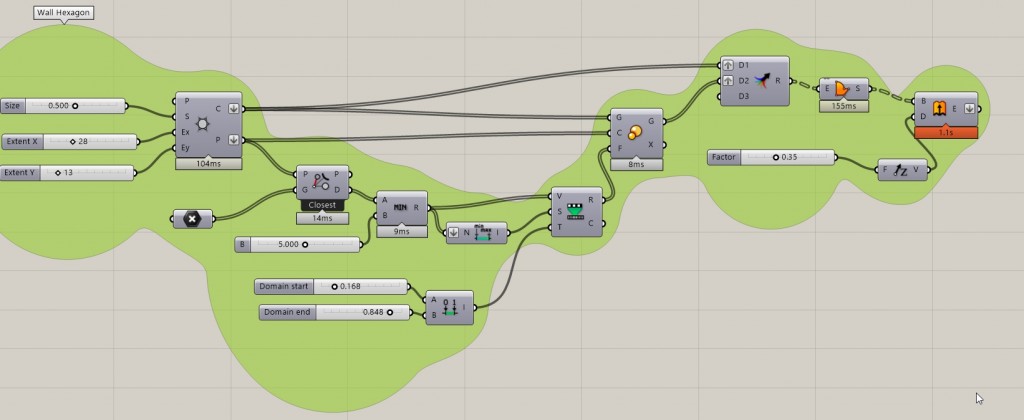Toggle the flatten arrow on Extrude E output
This screenshot has width=1024, height=420.
[x=968, y=108]
